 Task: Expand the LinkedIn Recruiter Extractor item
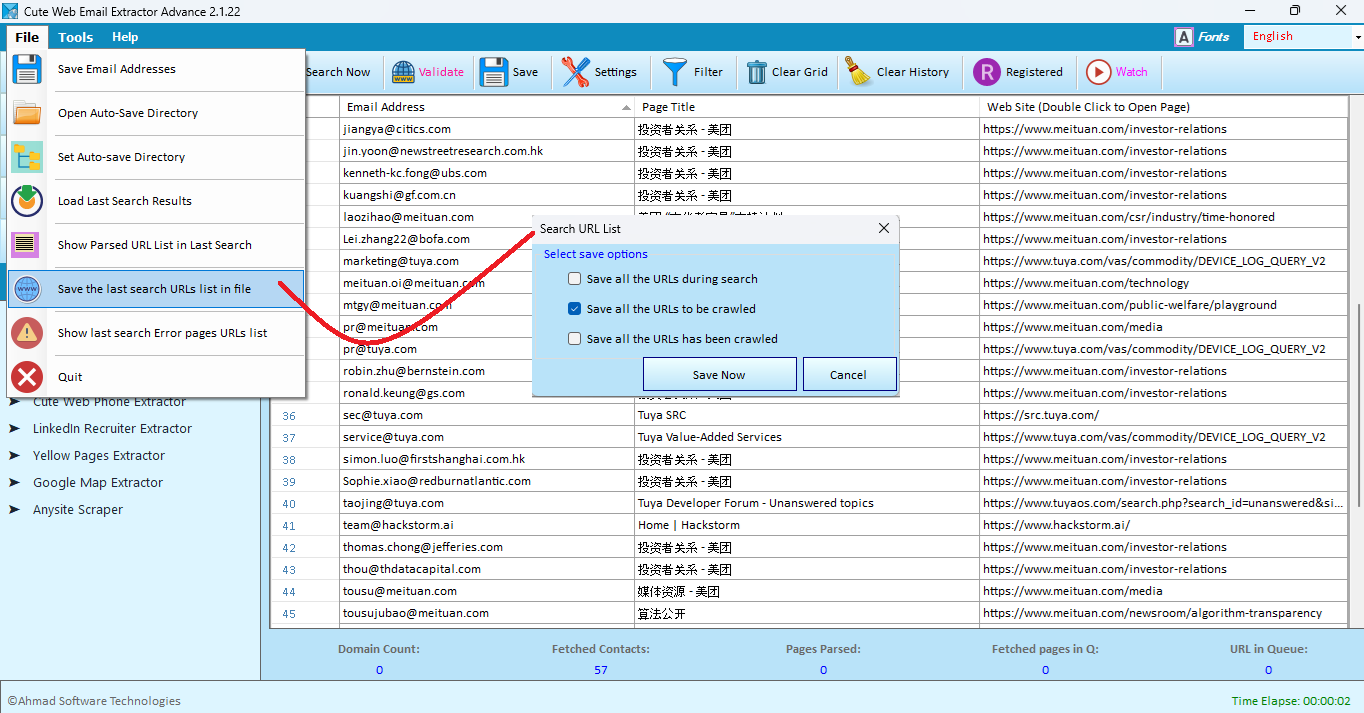pyautogui.click(x=14, y=428)
